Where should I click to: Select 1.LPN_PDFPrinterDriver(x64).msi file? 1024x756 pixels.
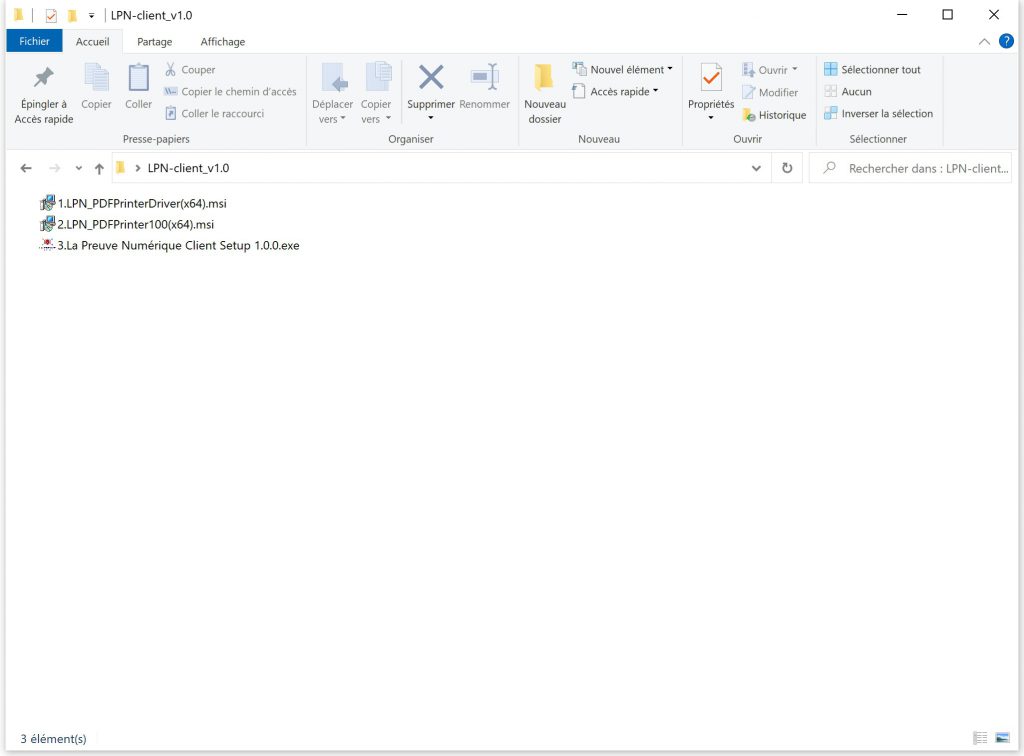click(x=133, y=203)
